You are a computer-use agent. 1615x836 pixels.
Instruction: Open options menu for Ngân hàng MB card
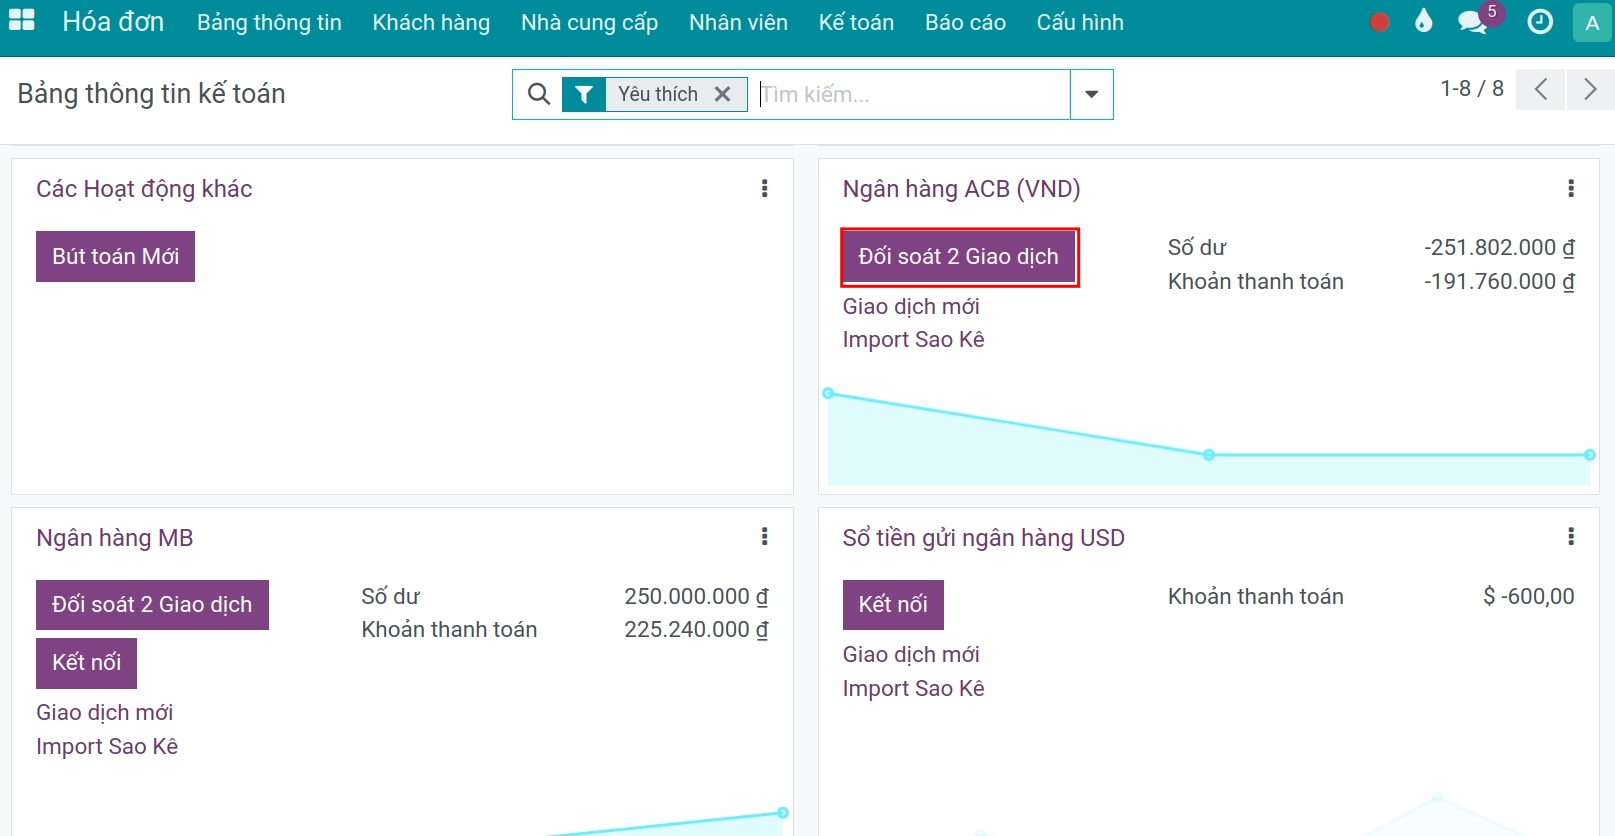tap(765, 537)
